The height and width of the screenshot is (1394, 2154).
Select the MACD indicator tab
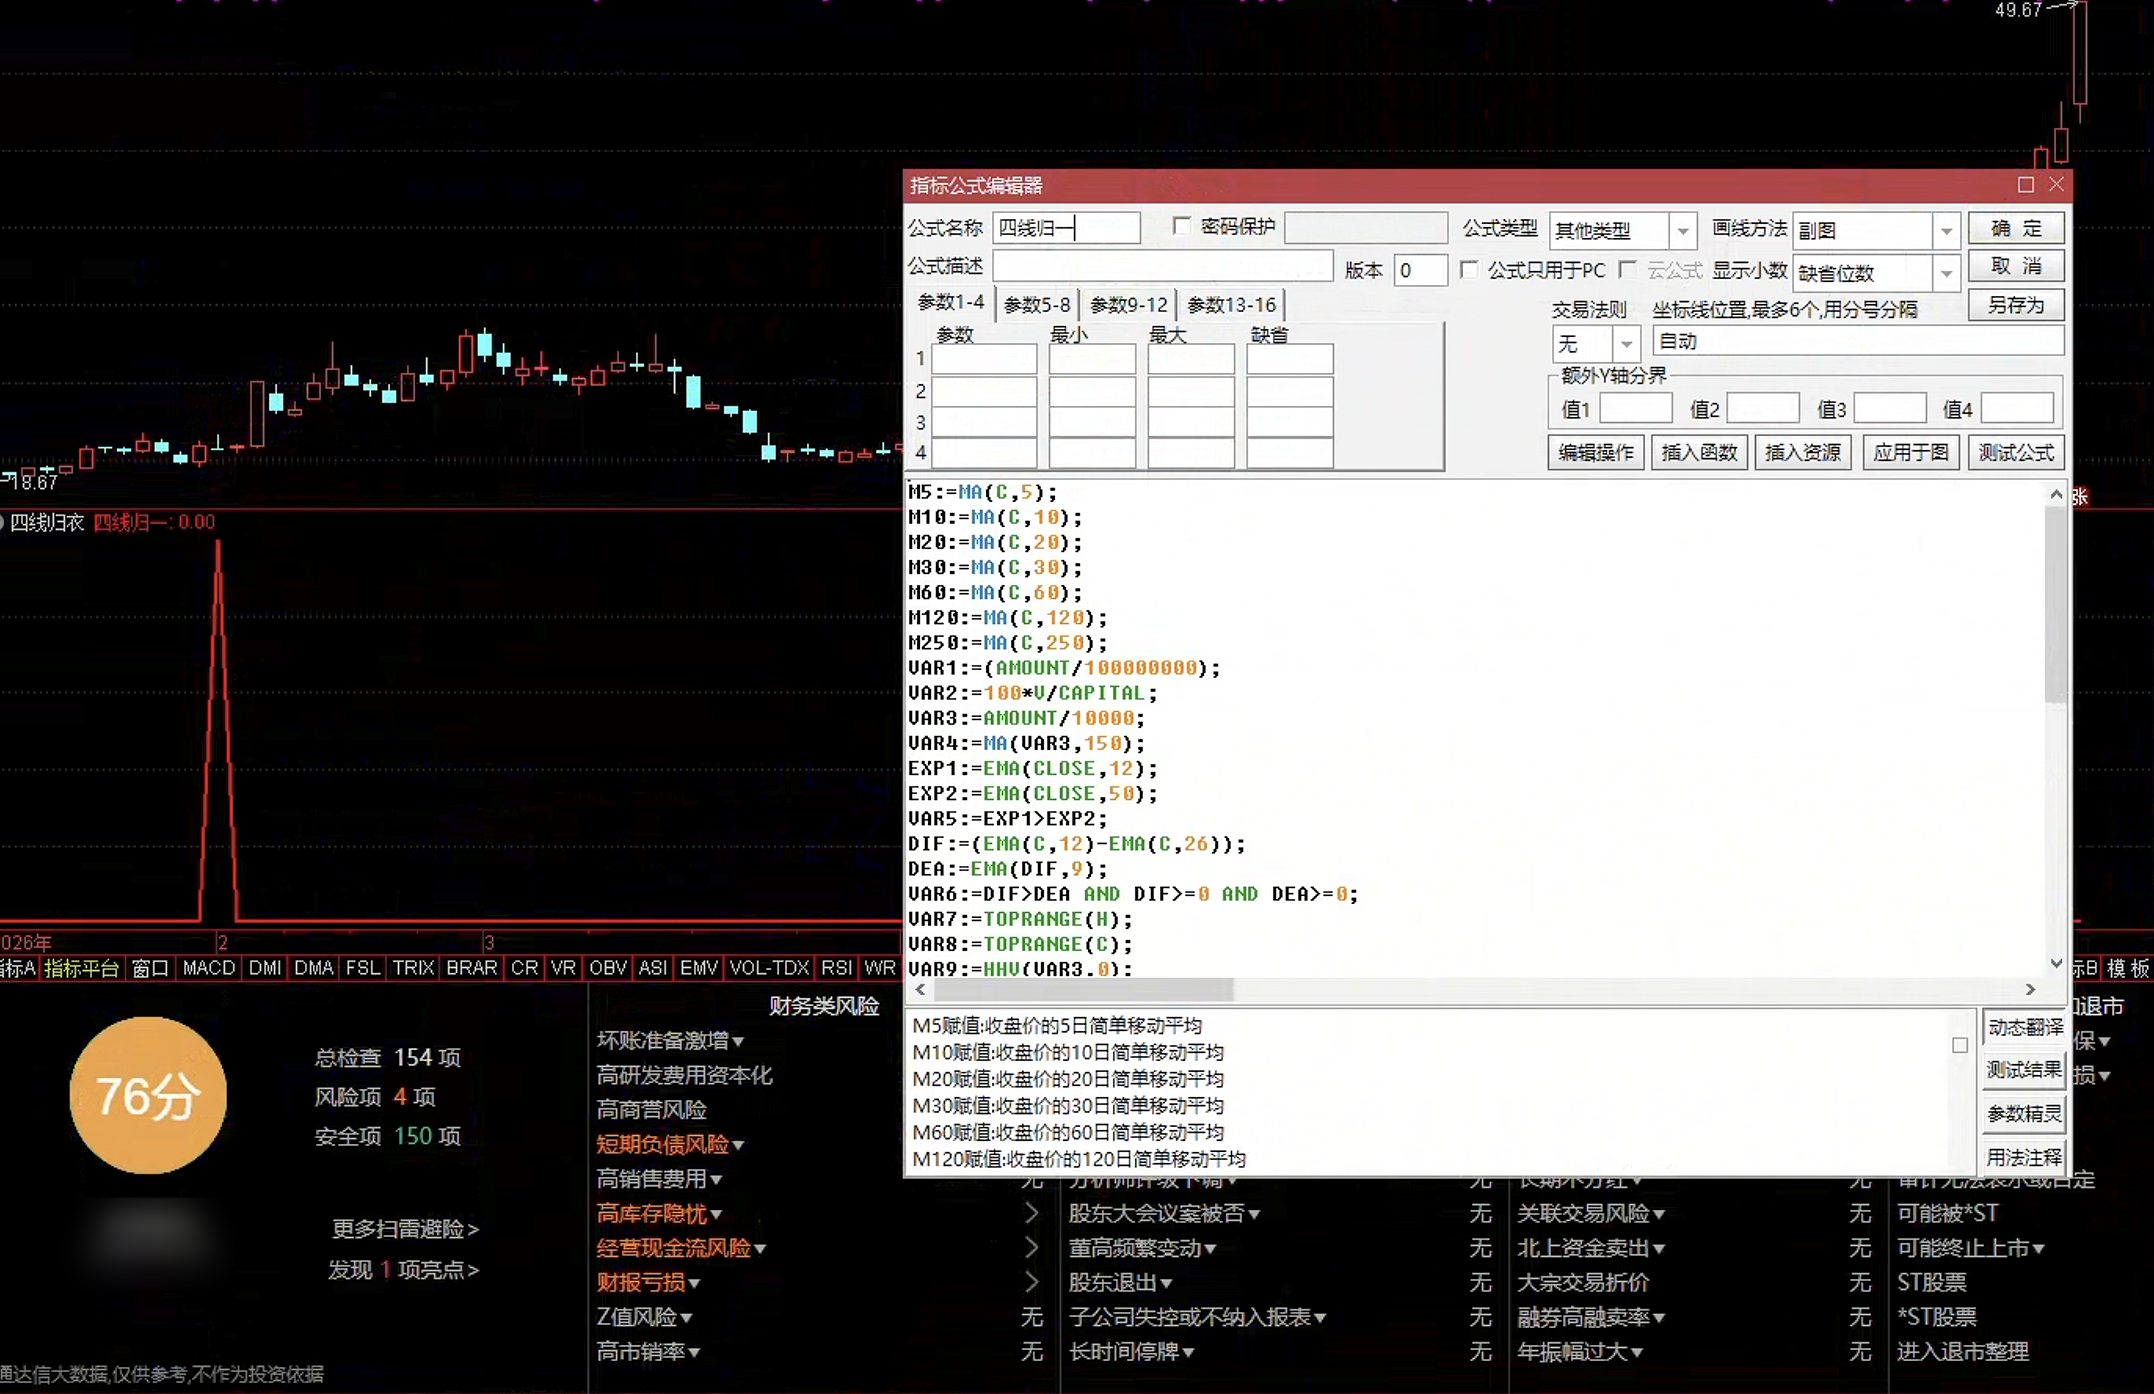208,968
